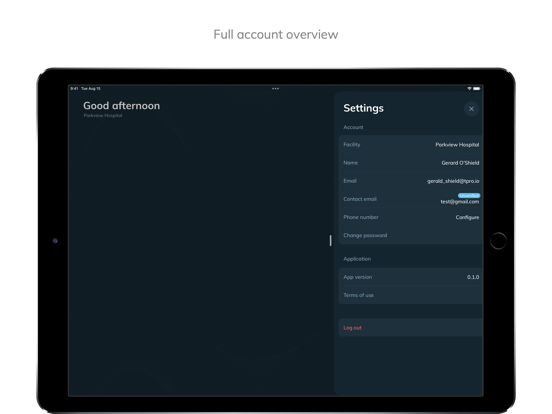Click Configure next to Phone number
The height and width of the screenshot is (414, 552).
[x=467, y=217]
